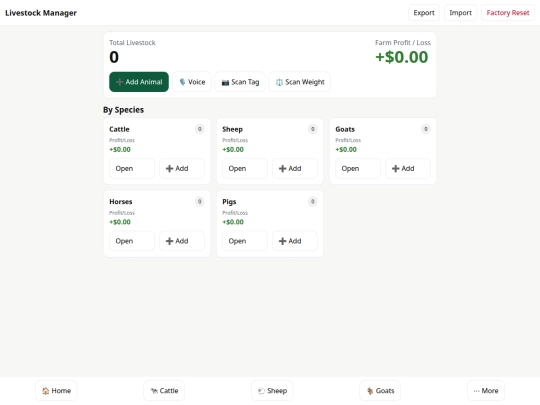Go to Home tab in bottom navigation

(56, 391)
